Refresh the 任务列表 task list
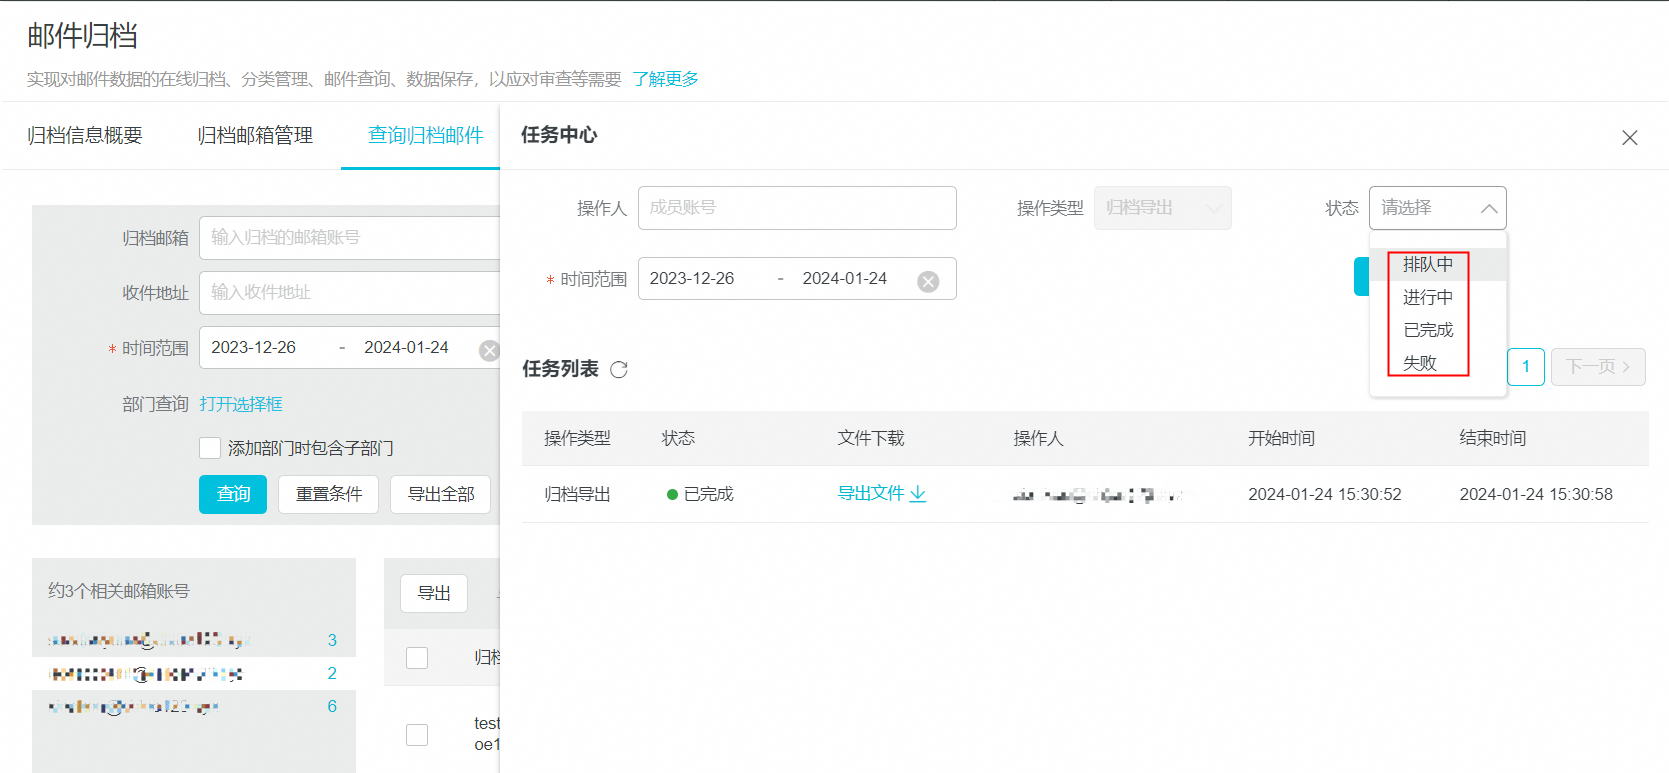 point(619,370)
